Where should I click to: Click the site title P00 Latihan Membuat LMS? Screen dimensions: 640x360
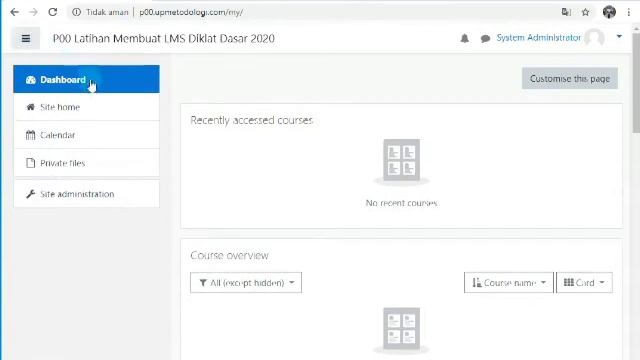tap(164, 38)
